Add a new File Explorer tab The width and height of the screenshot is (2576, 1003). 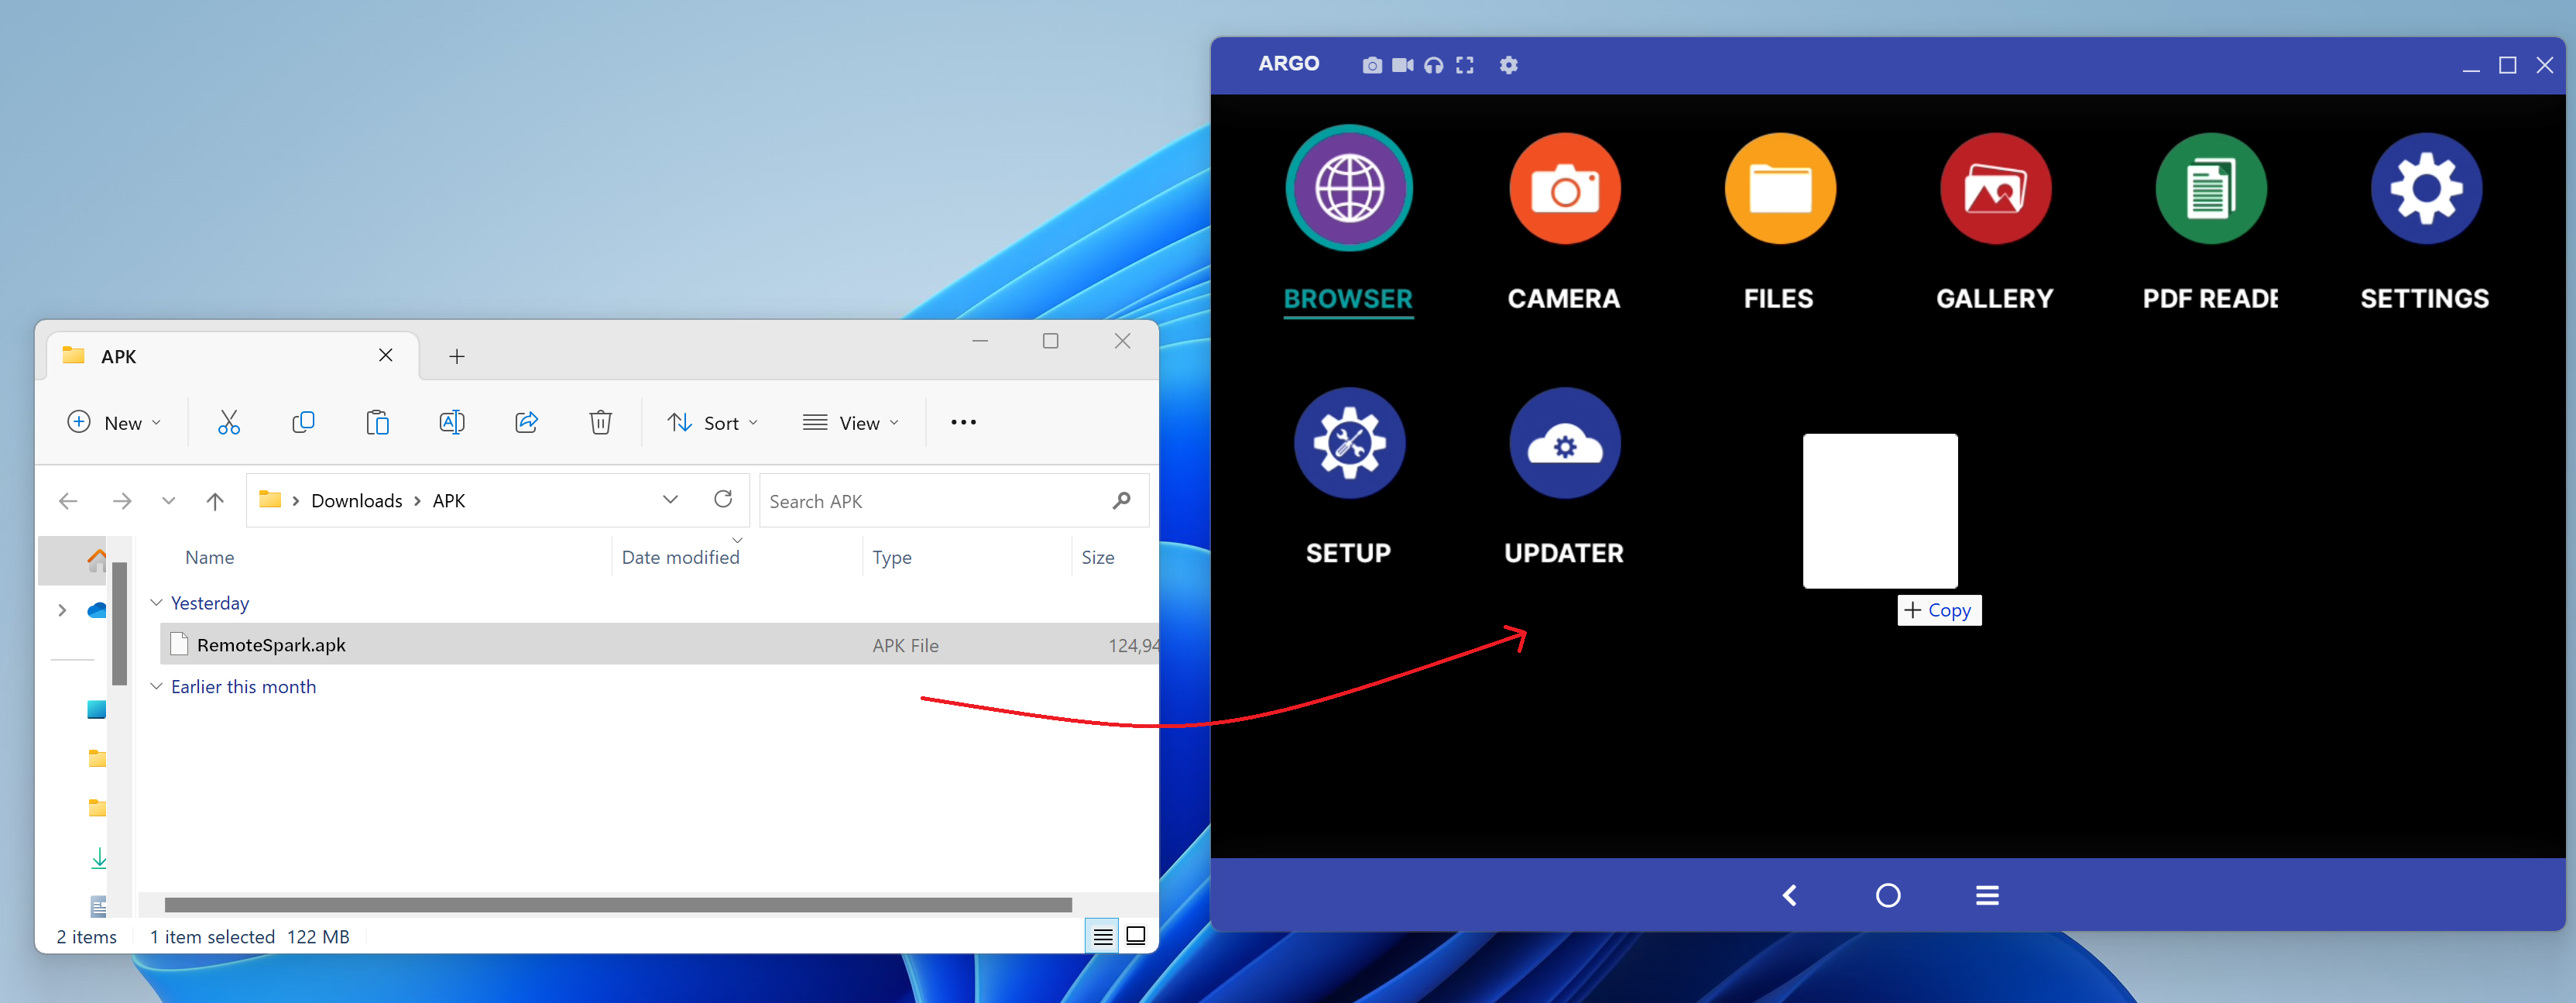point(457,357)
